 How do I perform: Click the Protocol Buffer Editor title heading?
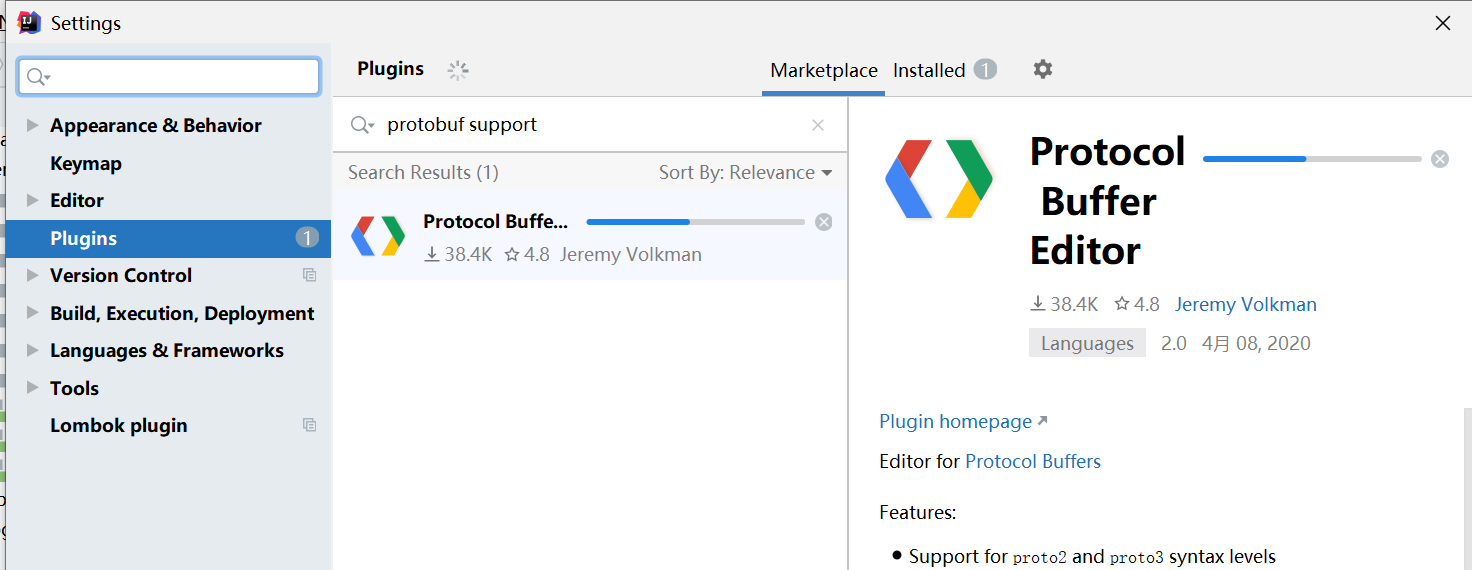point(1108,201)
